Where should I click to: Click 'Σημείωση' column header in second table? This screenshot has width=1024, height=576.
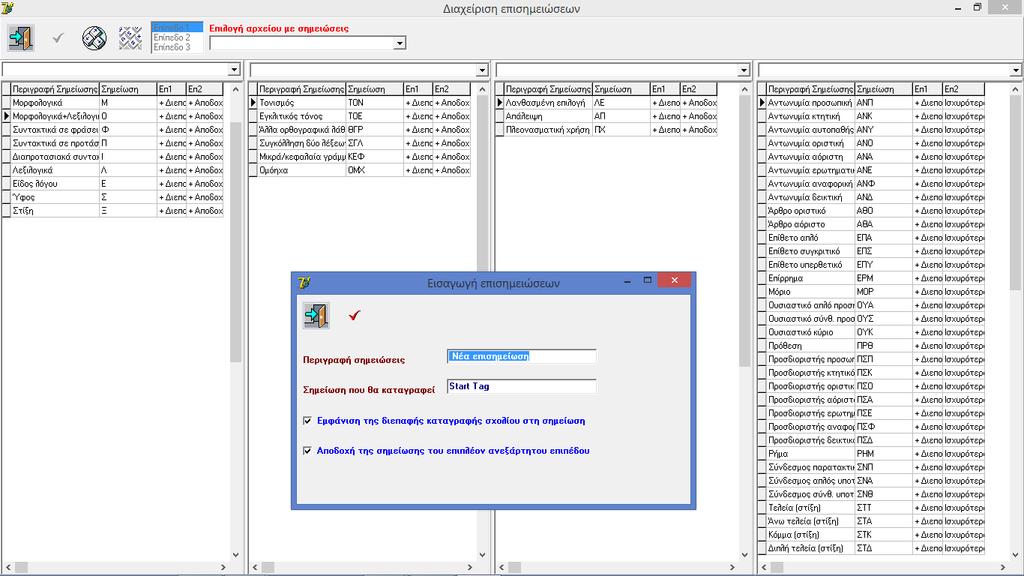374,89
